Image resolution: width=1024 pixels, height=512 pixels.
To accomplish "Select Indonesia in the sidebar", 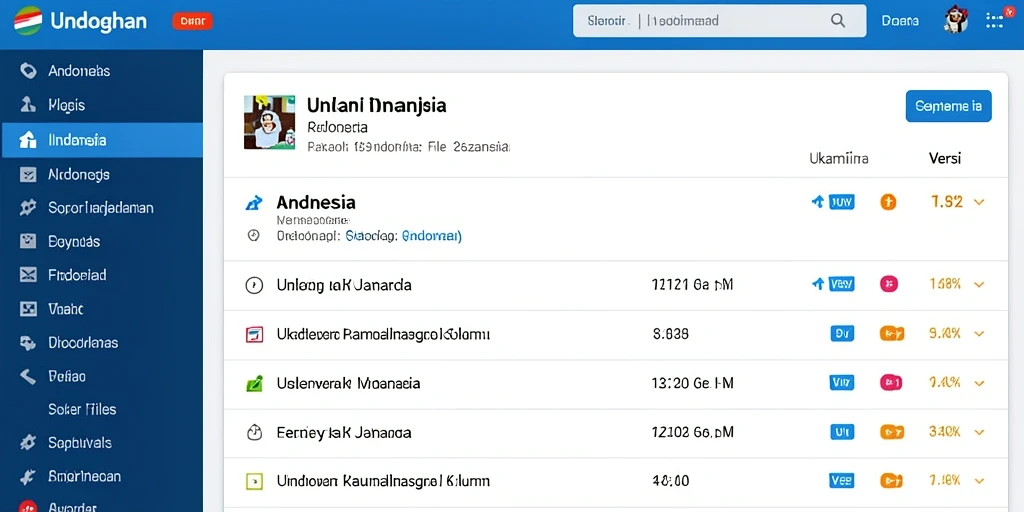I will pyautogui.click(x=103, y=140).
